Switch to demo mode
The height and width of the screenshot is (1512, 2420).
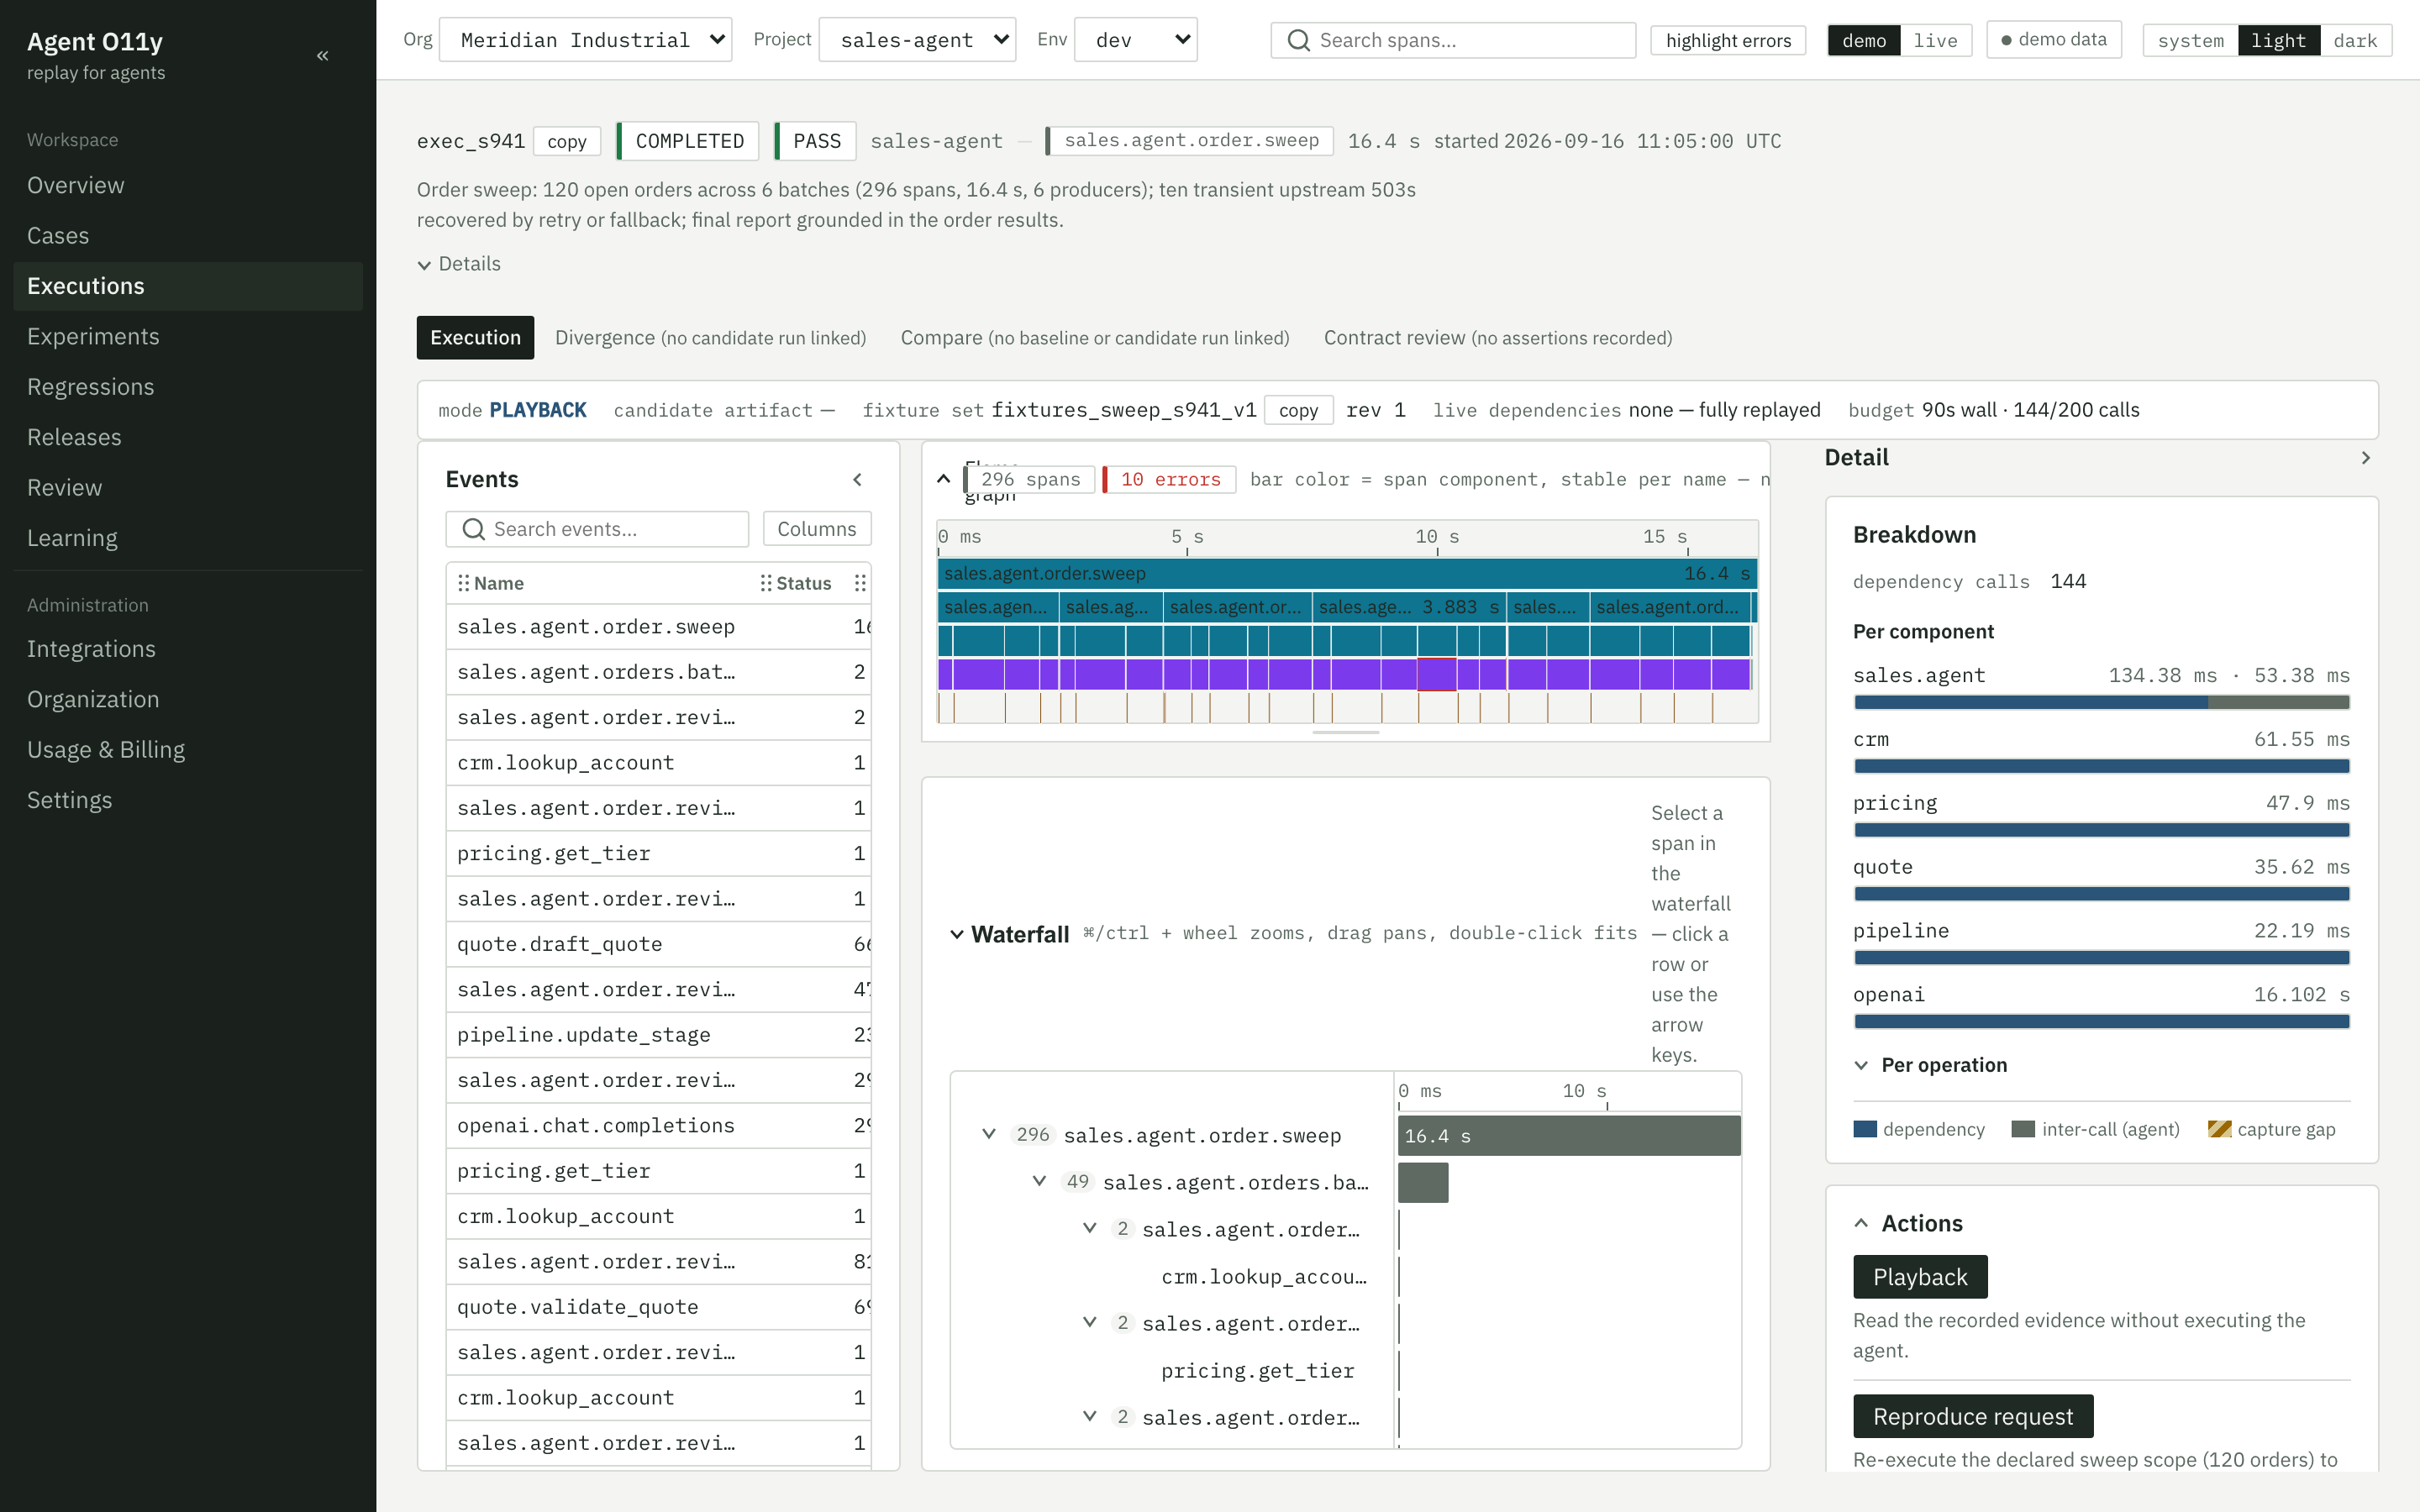(1864, 41)
